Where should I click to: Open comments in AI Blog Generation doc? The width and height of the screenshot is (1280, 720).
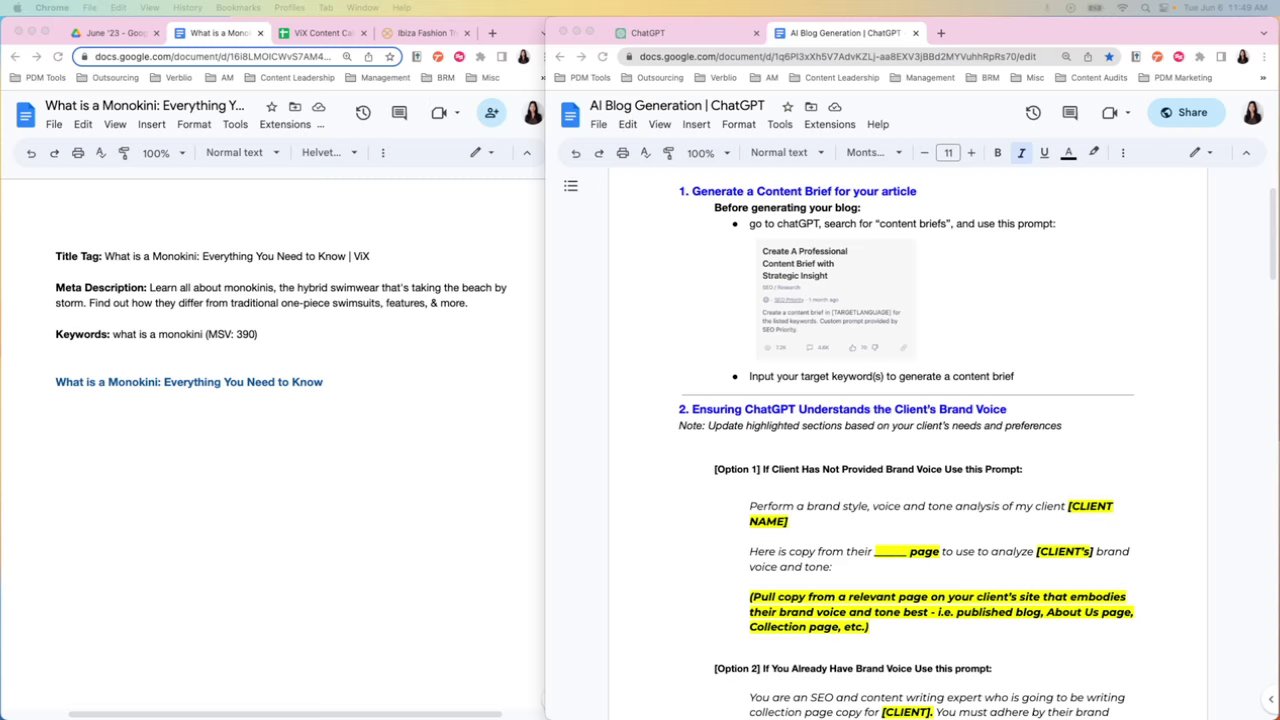[1069, 113]
